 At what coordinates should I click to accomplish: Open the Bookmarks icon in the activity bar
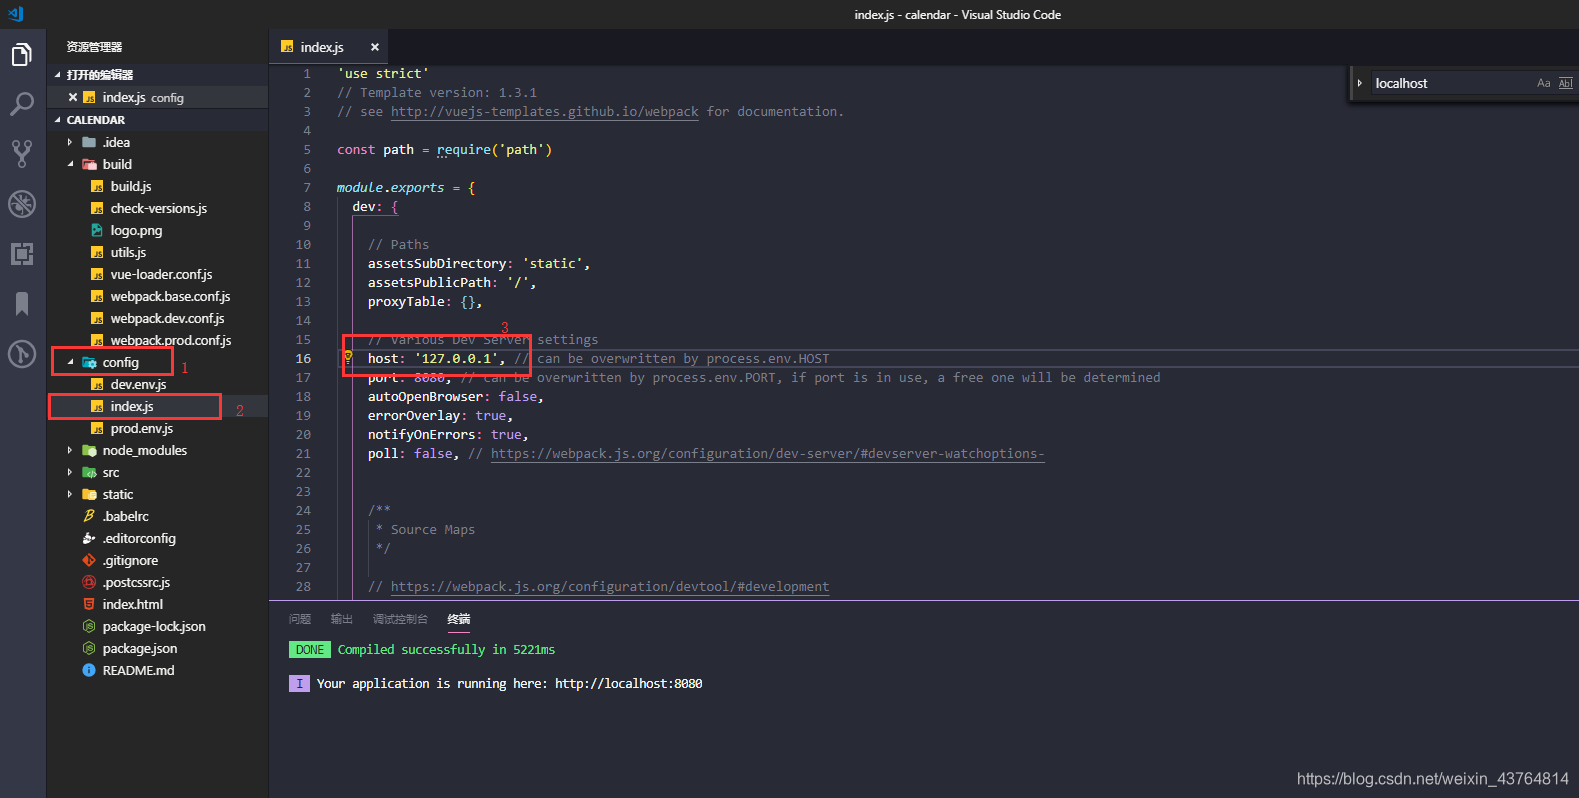[x=22, y=303]
